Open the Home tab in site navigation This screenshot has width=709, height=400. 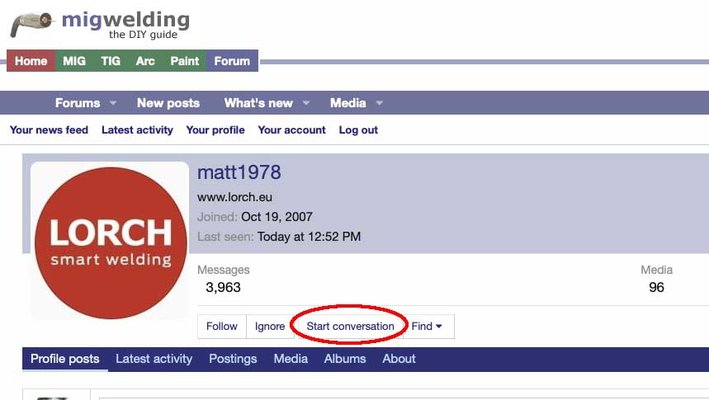[31, 61]
